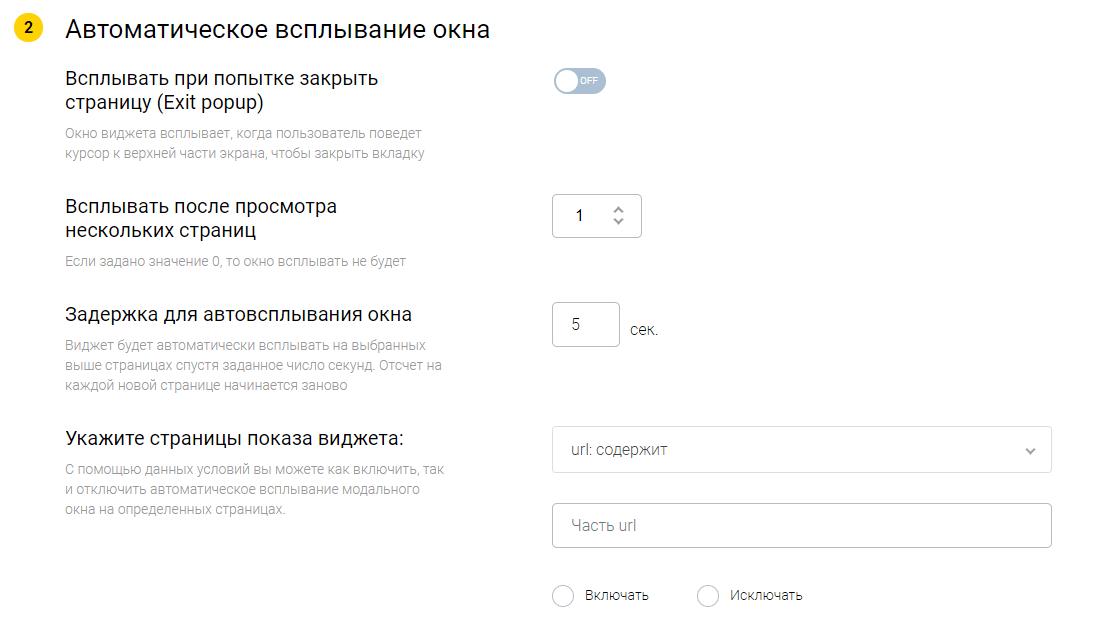Focus the delay seconds field showing 5
The image size is (1100, 643).
pyautogui.click(x=585, y=325)
